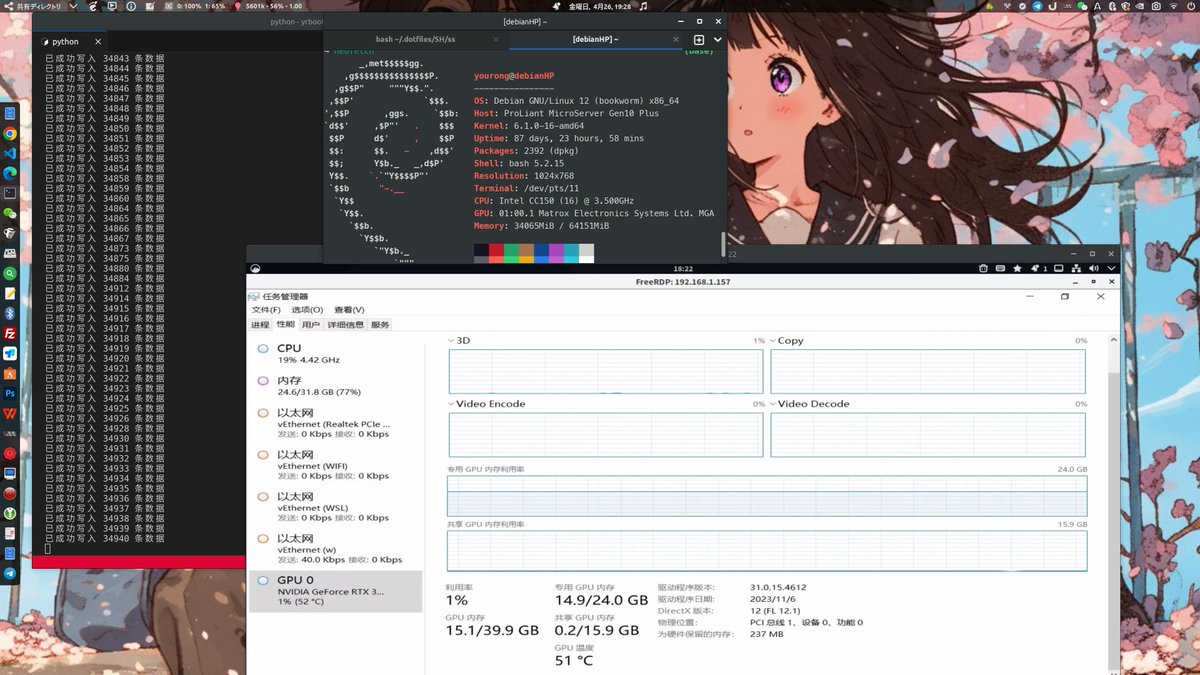Open the Bluetooth icon in dock

pyautogui.click(x=10, y=312)
